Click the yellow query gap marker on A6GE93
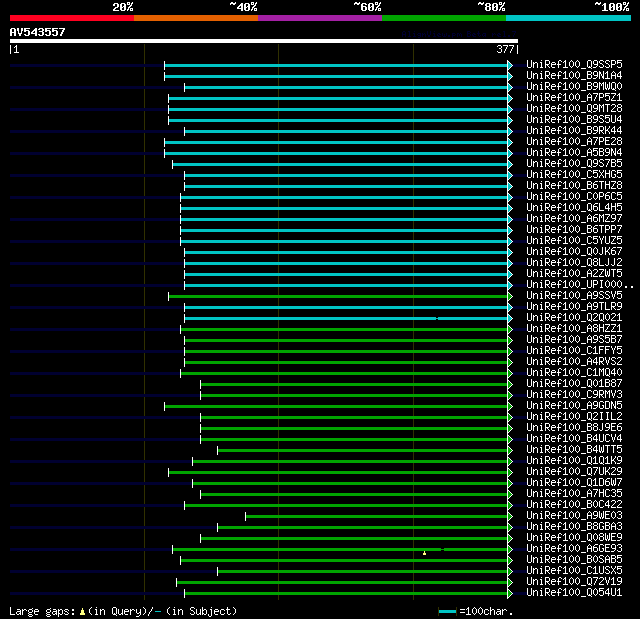Image resolution: width=640 pixels, height=619 pixels. pyautogui.click(x=424, y=553)
